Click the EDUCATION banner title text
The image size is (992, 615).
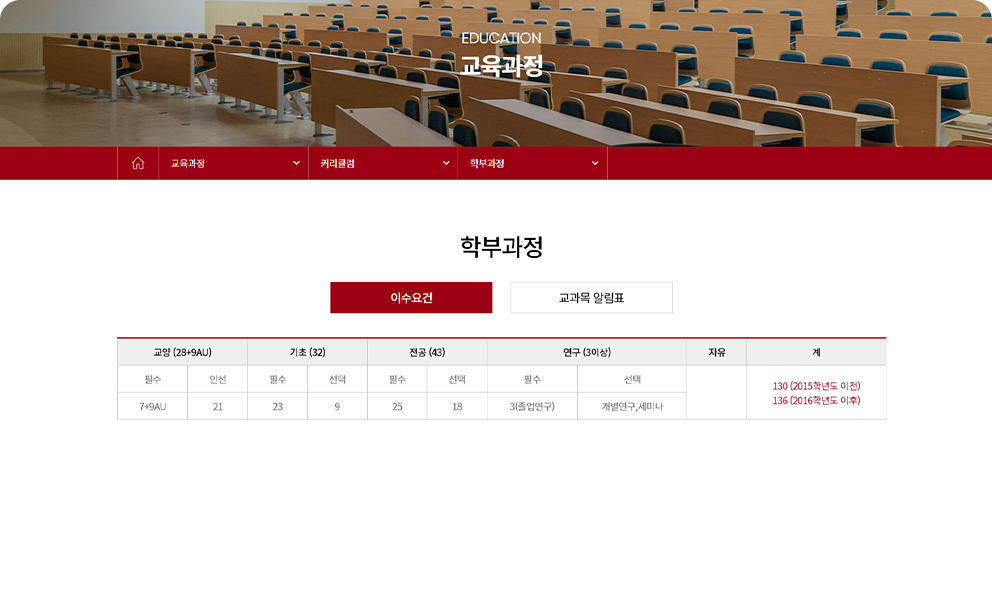[501, 38]
